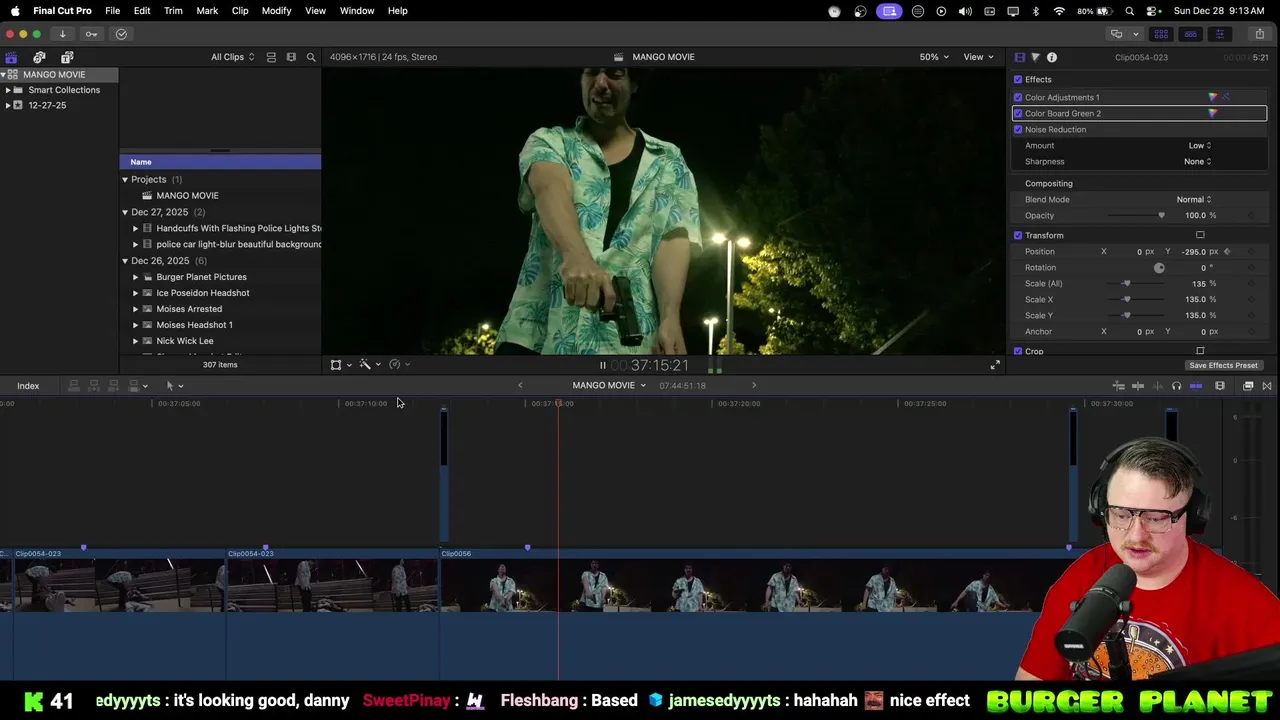Change Sharpness None dropdown
1280x720 pixels.
pos(1197,161)
